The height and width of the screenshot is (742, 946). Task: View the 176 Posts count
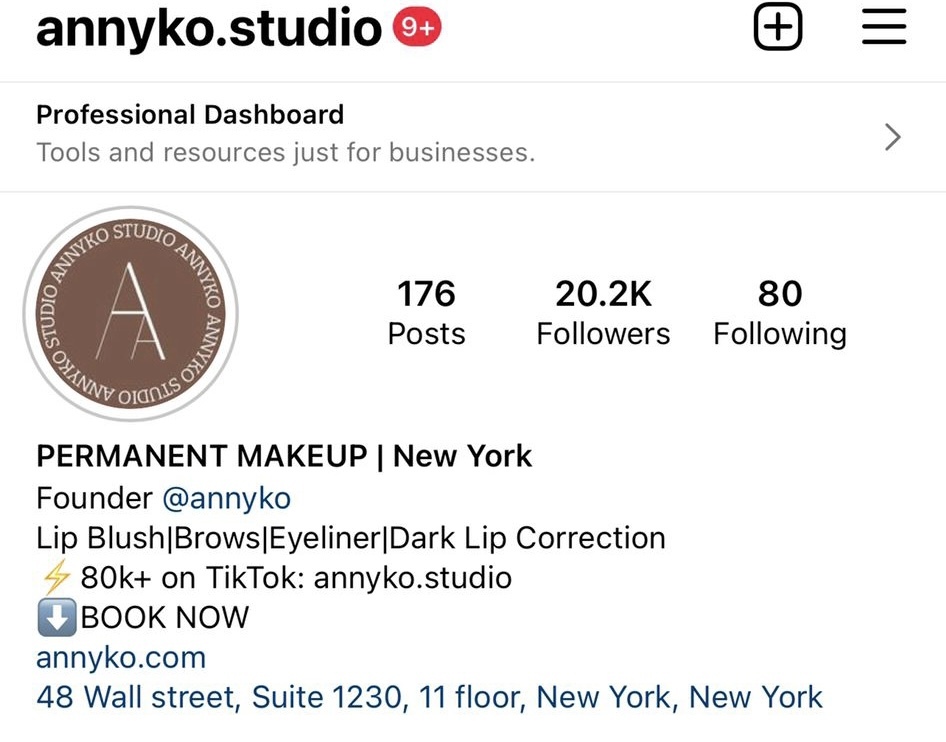click(x=427, y=313)
